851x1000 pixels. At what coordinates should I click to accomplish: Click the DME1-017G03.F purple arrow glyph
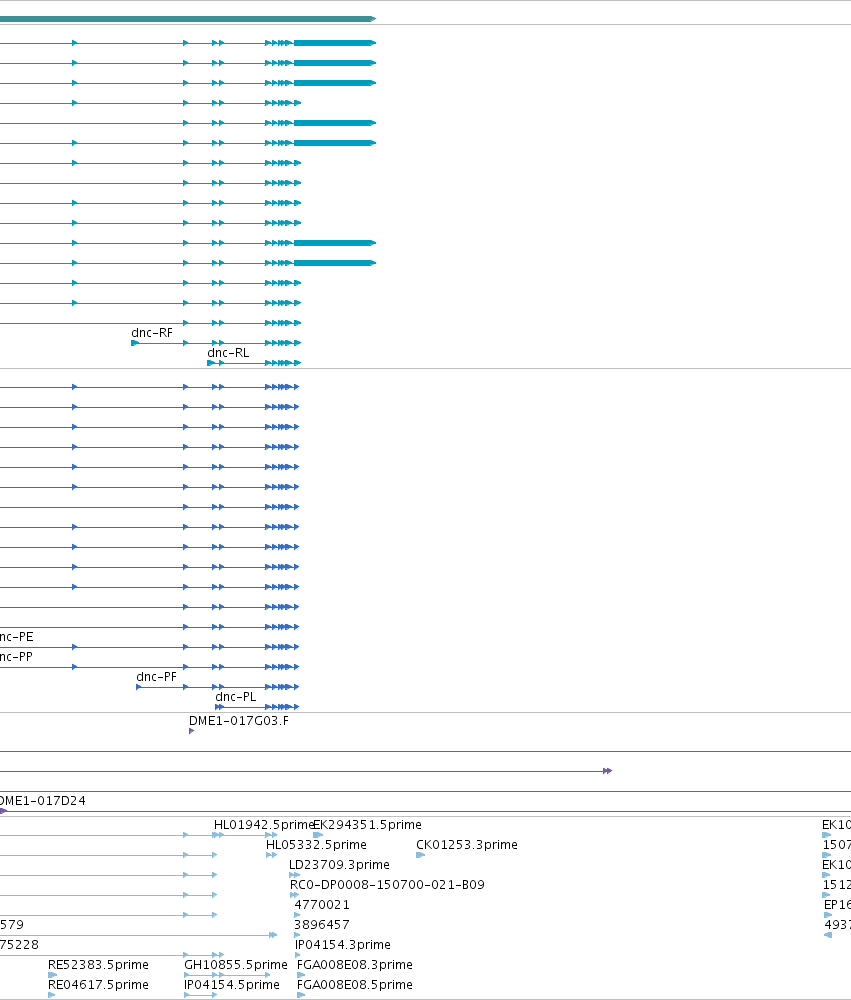pos(191,731)
